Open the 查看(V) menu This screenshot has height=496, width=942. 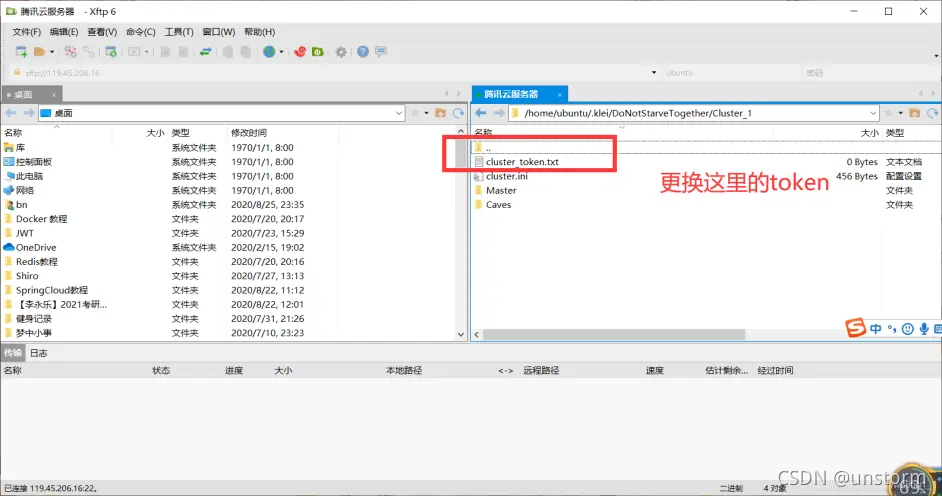point(102,32)
